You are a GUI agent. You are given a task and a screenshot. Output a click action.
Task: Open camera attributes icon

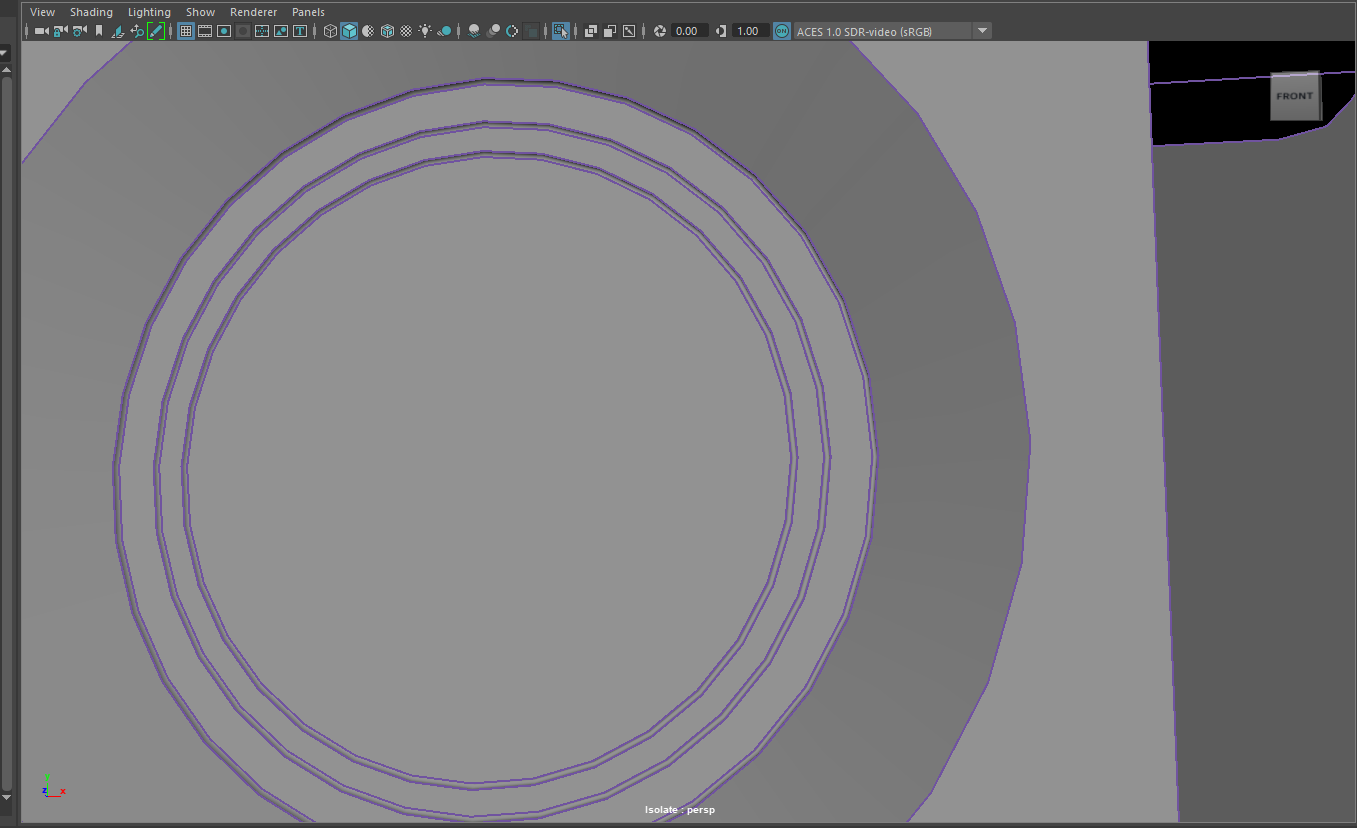point(79,31)
